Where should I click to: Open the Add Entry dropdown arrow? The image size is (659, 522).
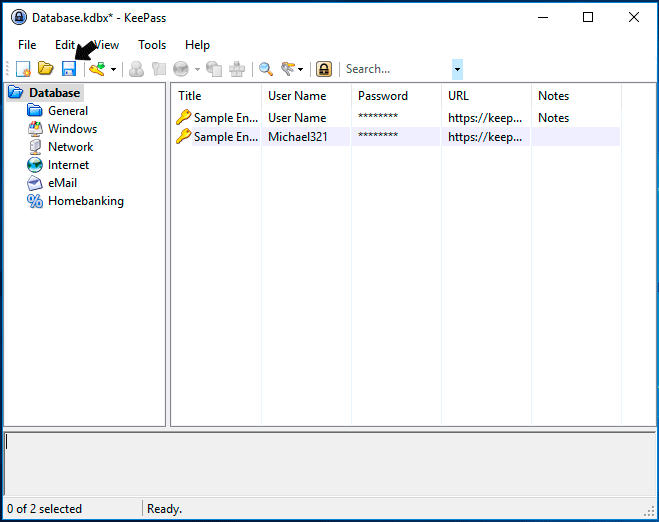[113, 69]
